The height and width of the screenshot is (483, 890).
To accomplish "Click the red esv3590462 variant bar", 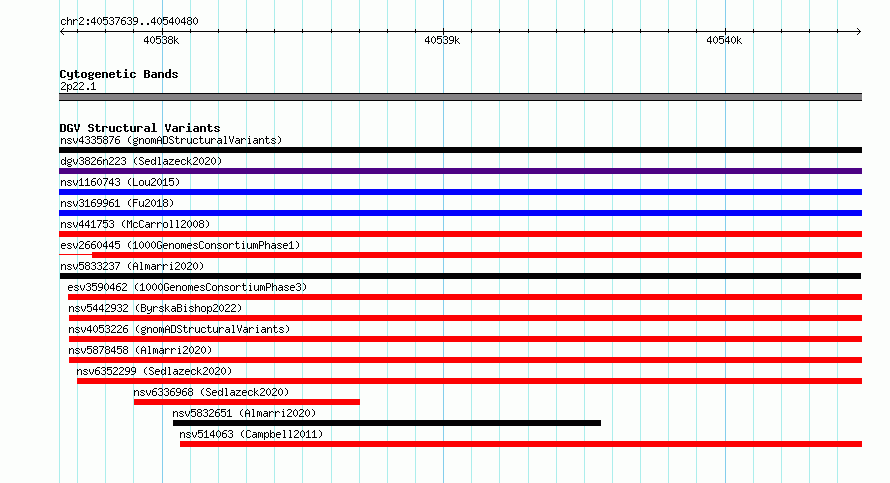I will pyautogui.click(x=465, y=297).
